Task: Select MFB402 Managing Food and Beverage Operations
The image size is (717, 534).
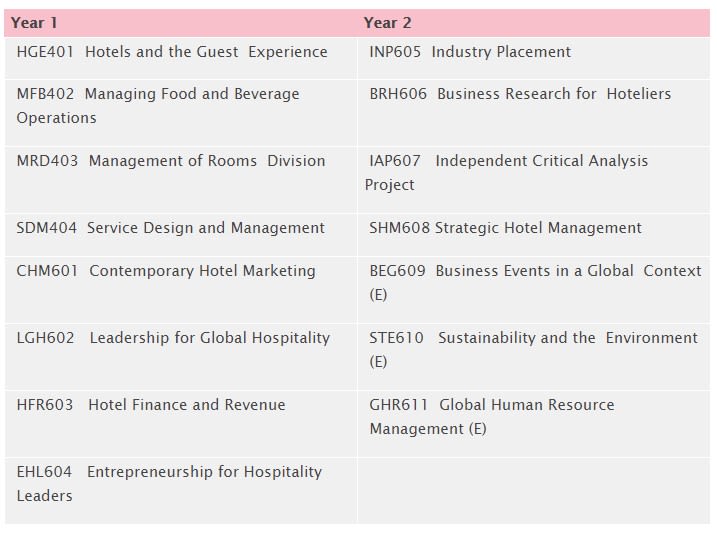Action: [x=158, y=106]
